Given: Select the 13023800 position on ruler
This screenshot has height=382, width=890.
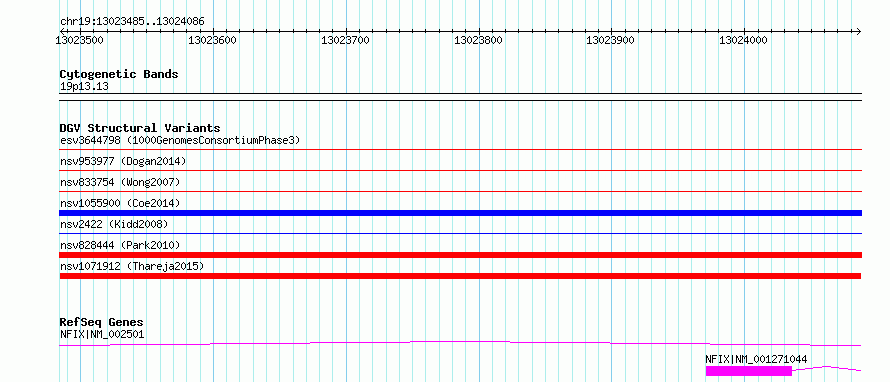Looking at the screenshot, I should [478, 40].
